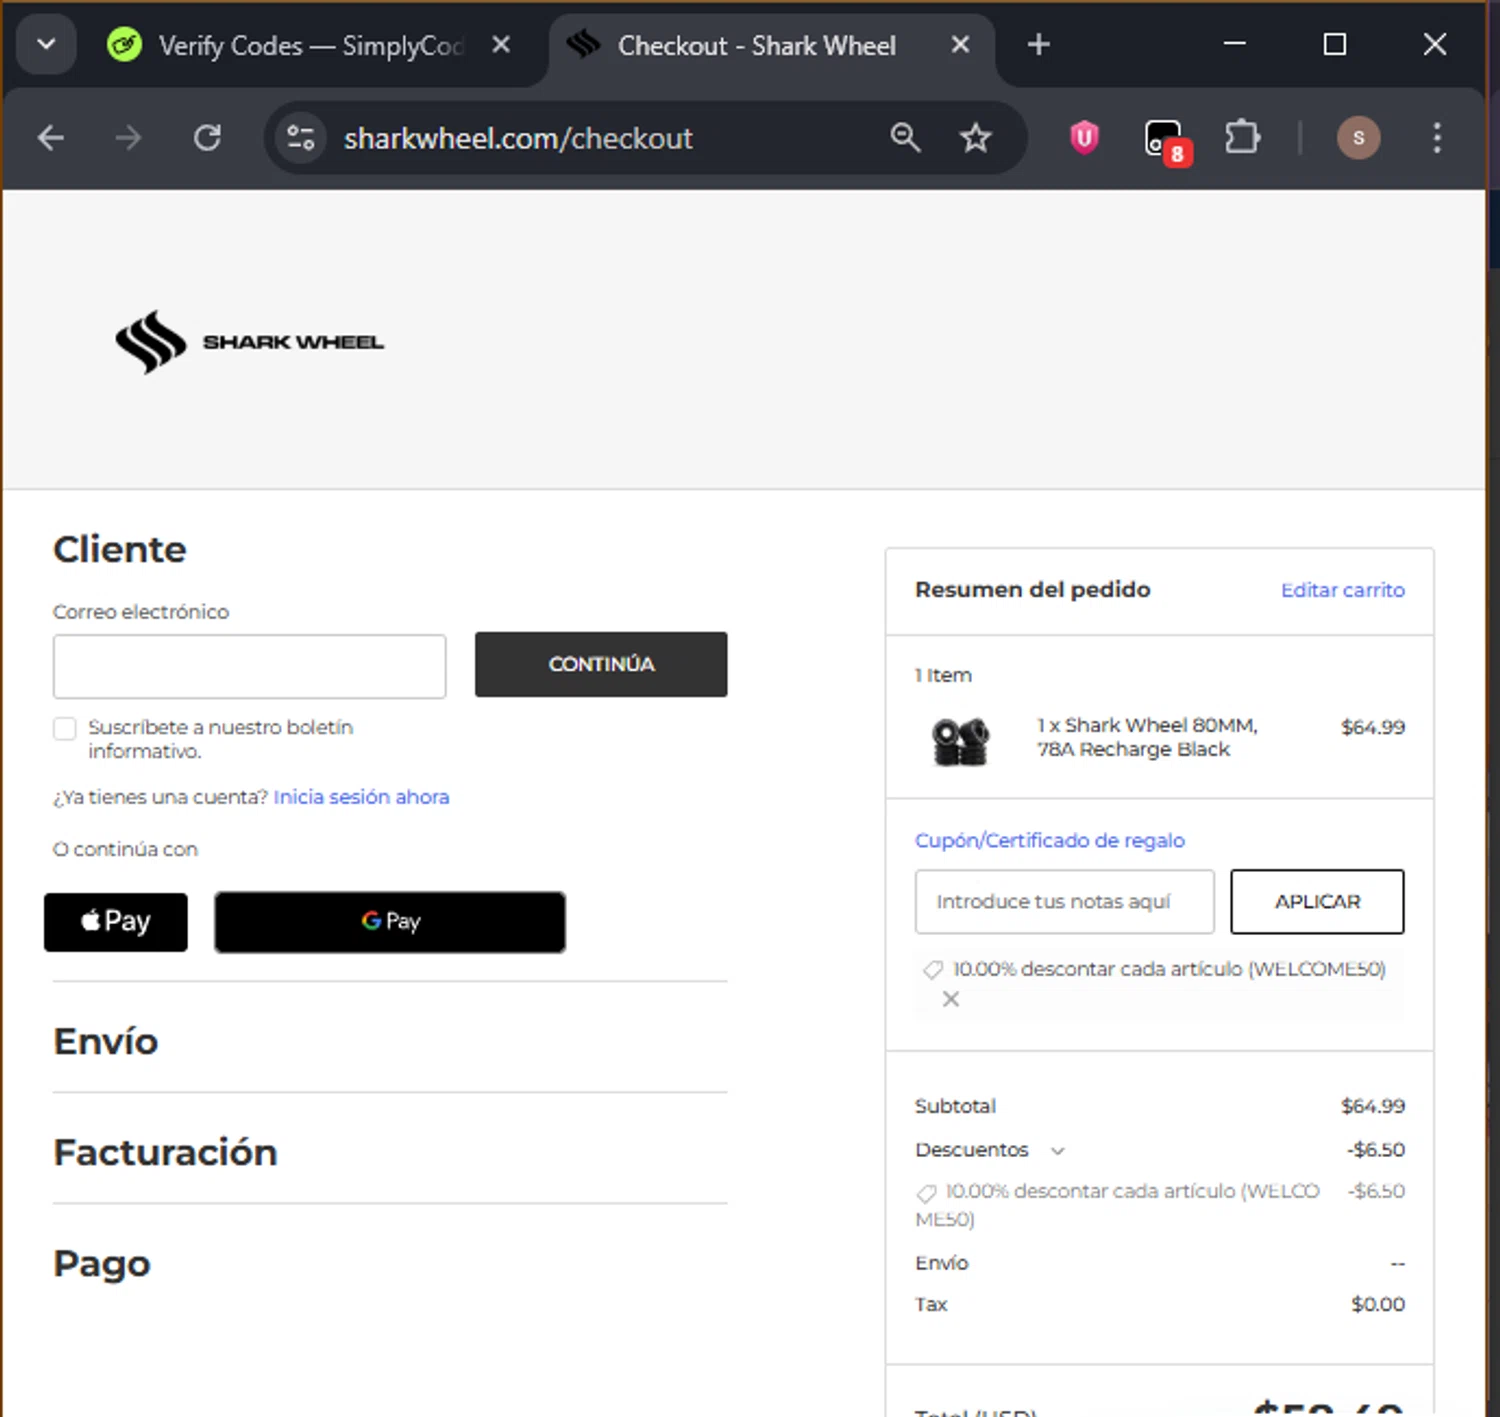Bookmark this page with the star icon
Viewport: 1500px width, 1417px height.
coord(975,138)
